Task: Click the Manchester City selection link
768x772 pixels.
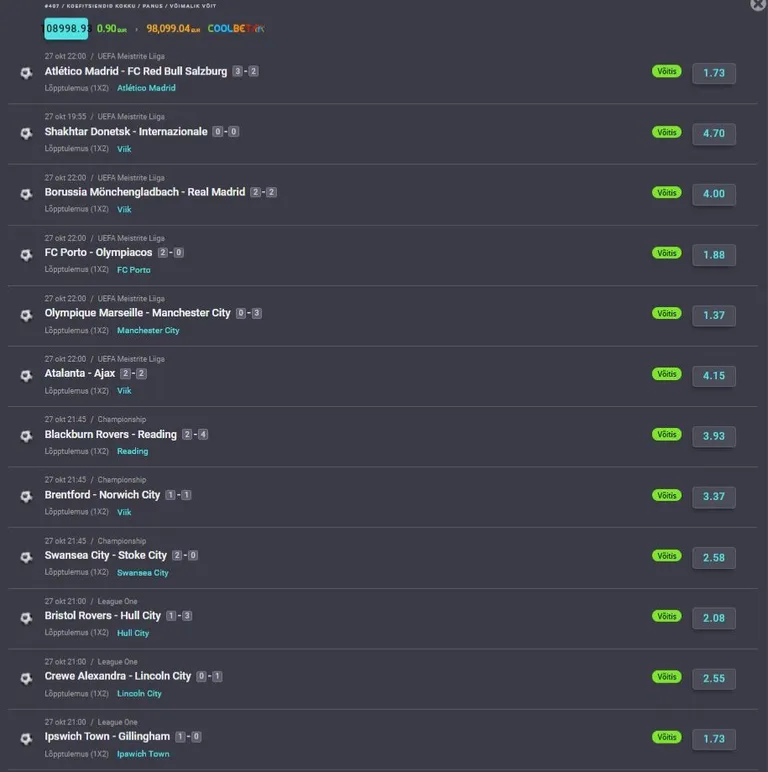Action: click(148, 330)
